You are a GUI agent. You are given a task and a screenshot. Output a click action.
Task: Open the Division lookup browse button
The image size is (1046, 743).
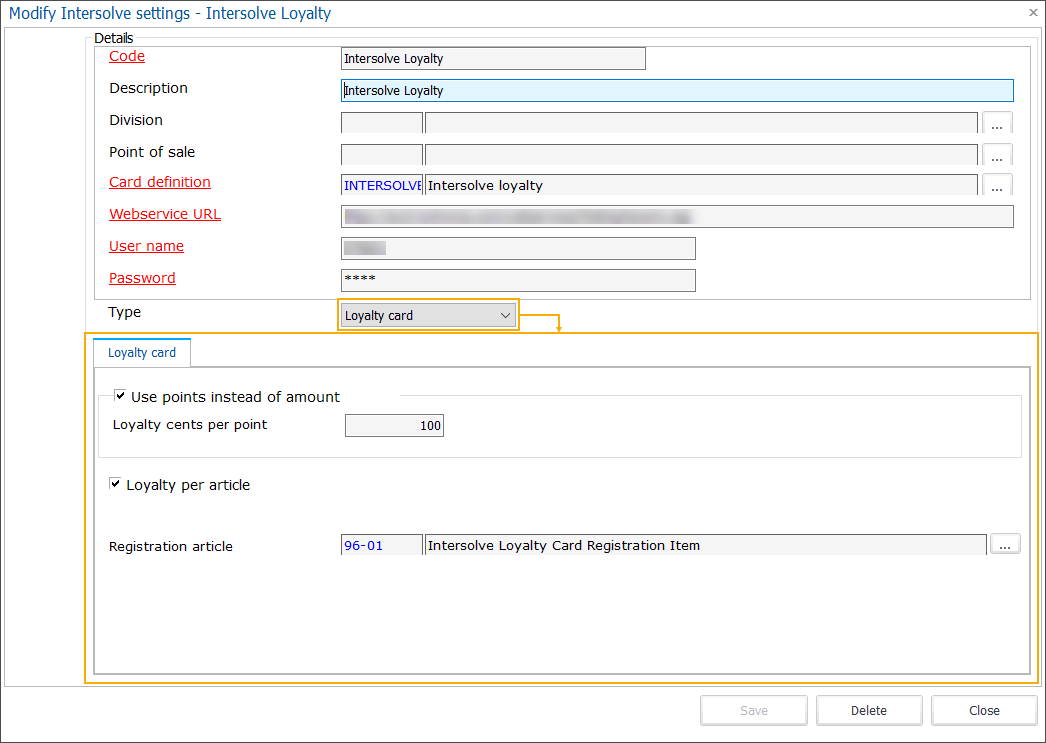997,123
